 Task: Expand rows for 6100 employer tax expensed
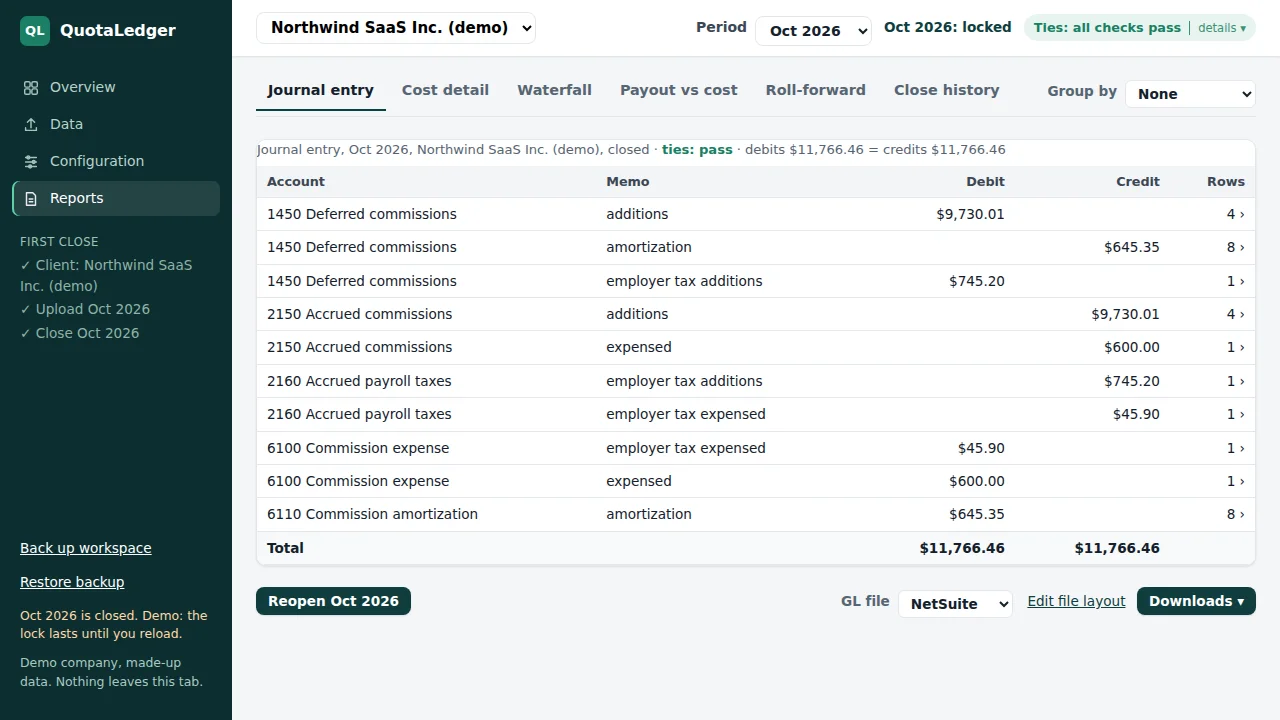pos(1236,448)
